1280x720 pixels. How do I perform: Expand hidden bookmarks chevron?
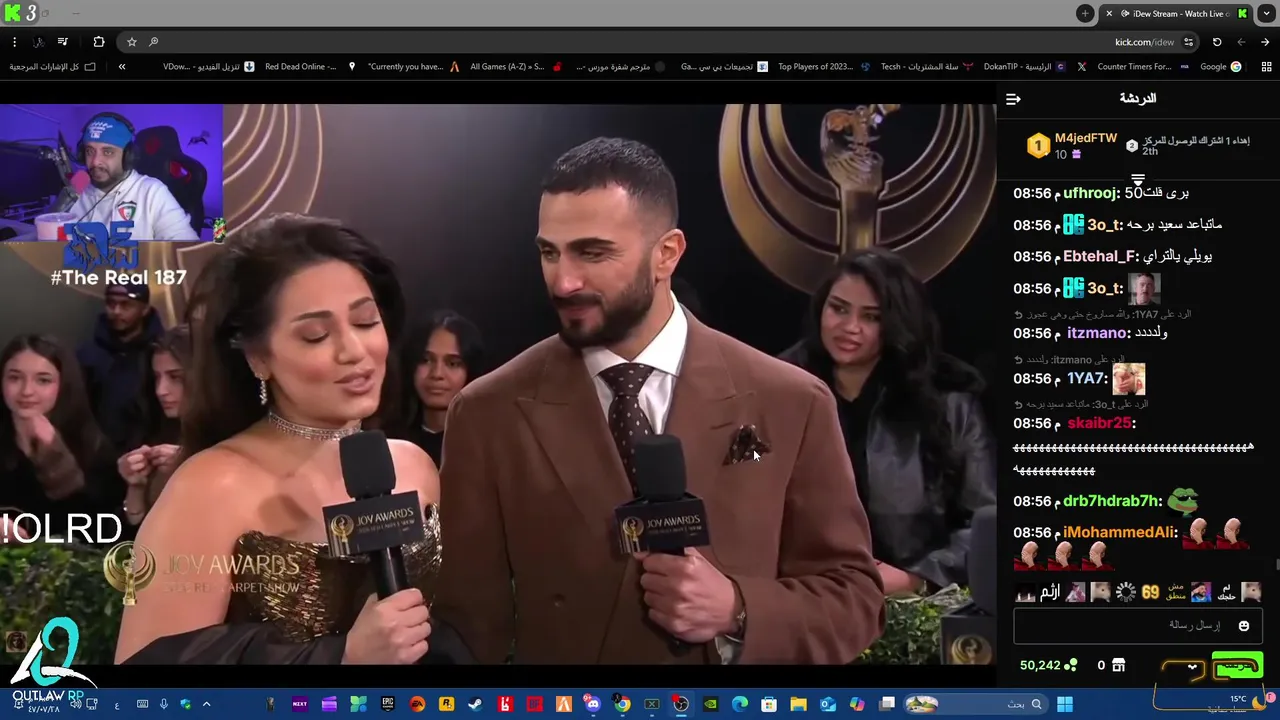point(122,67)
